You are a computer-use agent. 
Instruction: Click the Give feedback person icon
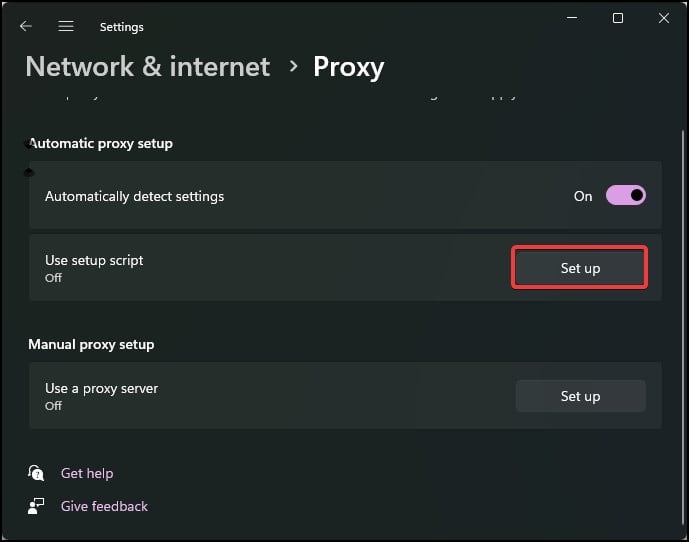(37, 506)
